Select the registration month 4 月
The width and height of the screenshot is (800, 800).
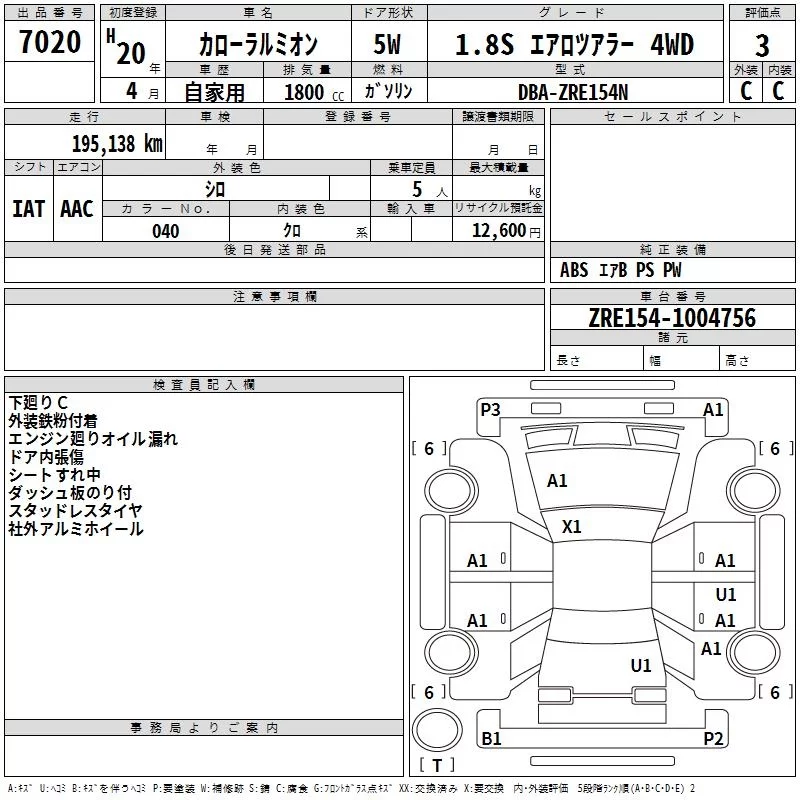click(x=143, y=91)
